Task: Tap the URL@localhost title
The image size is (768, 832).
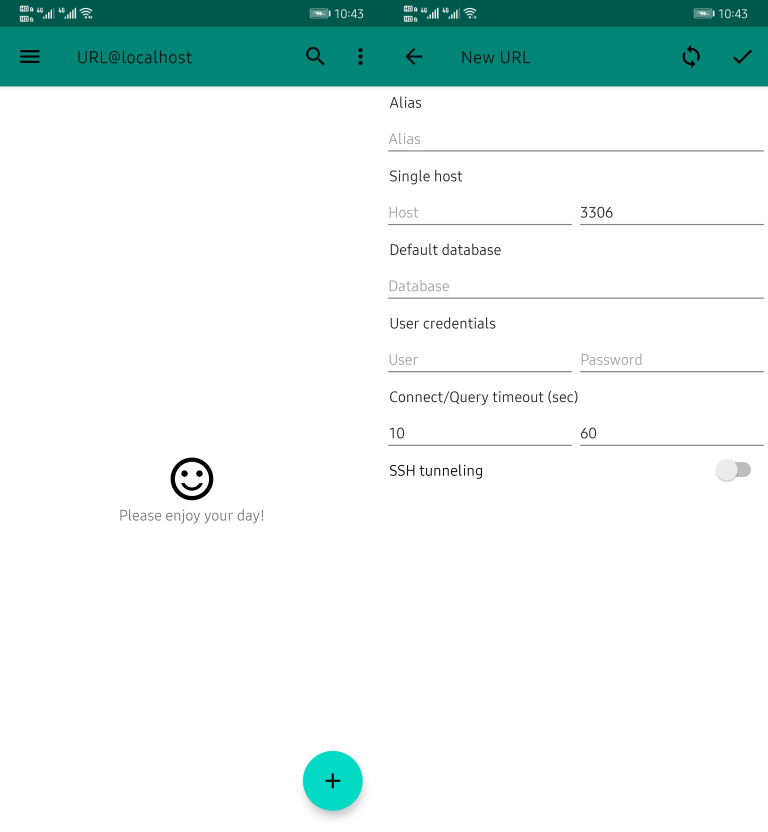Action: pos(134,57)
